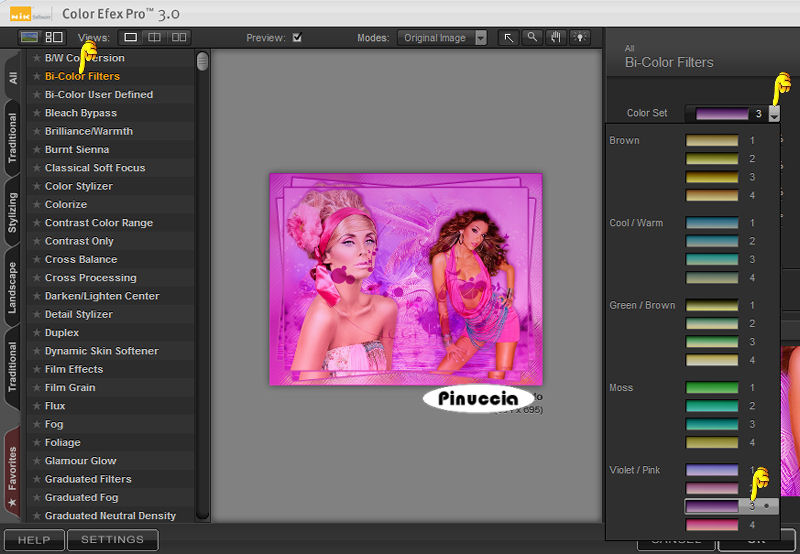Star the Film Grain filter
Image resolution: width=800 pixels, height=554 pixels.
pos(36,388)
